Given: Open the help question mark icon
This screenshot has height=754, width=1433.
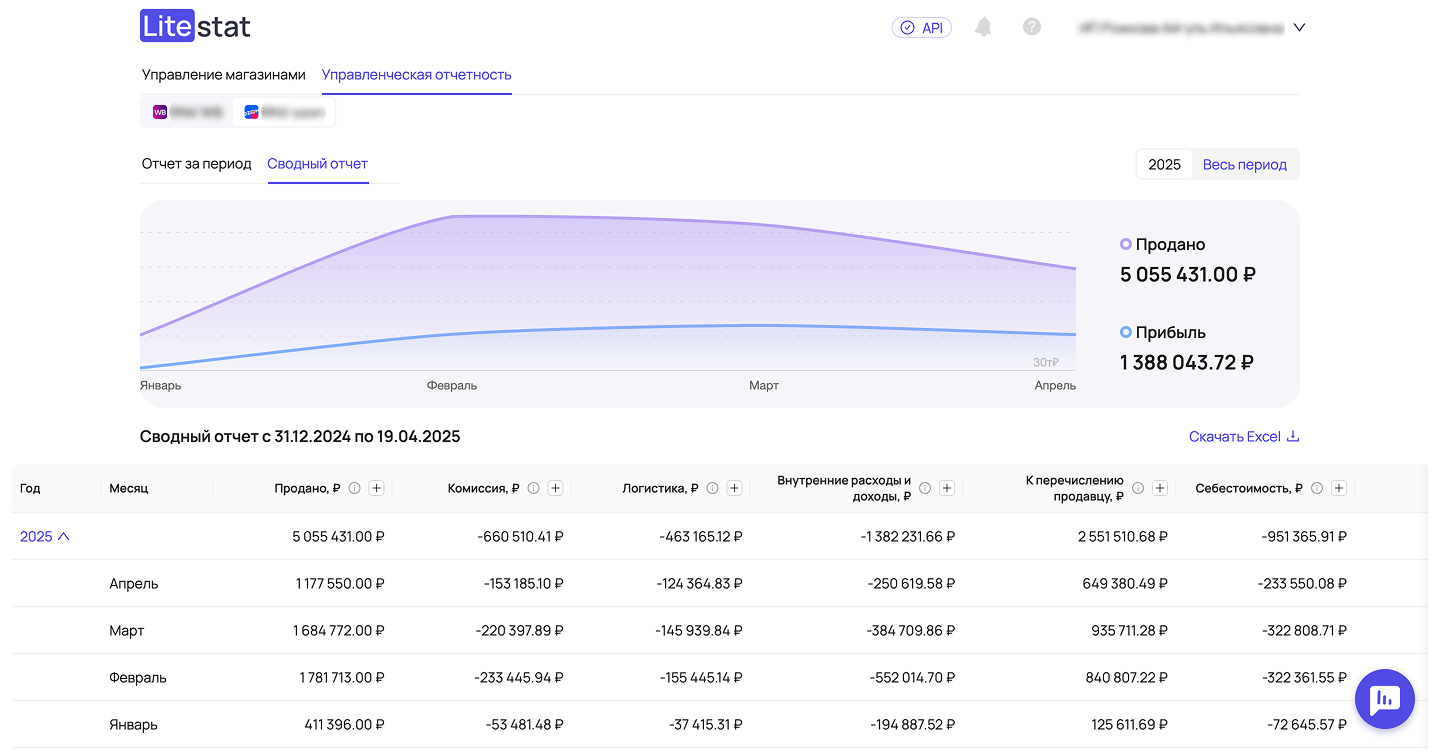Looking at the screenshot, I should coord(1032,27).
